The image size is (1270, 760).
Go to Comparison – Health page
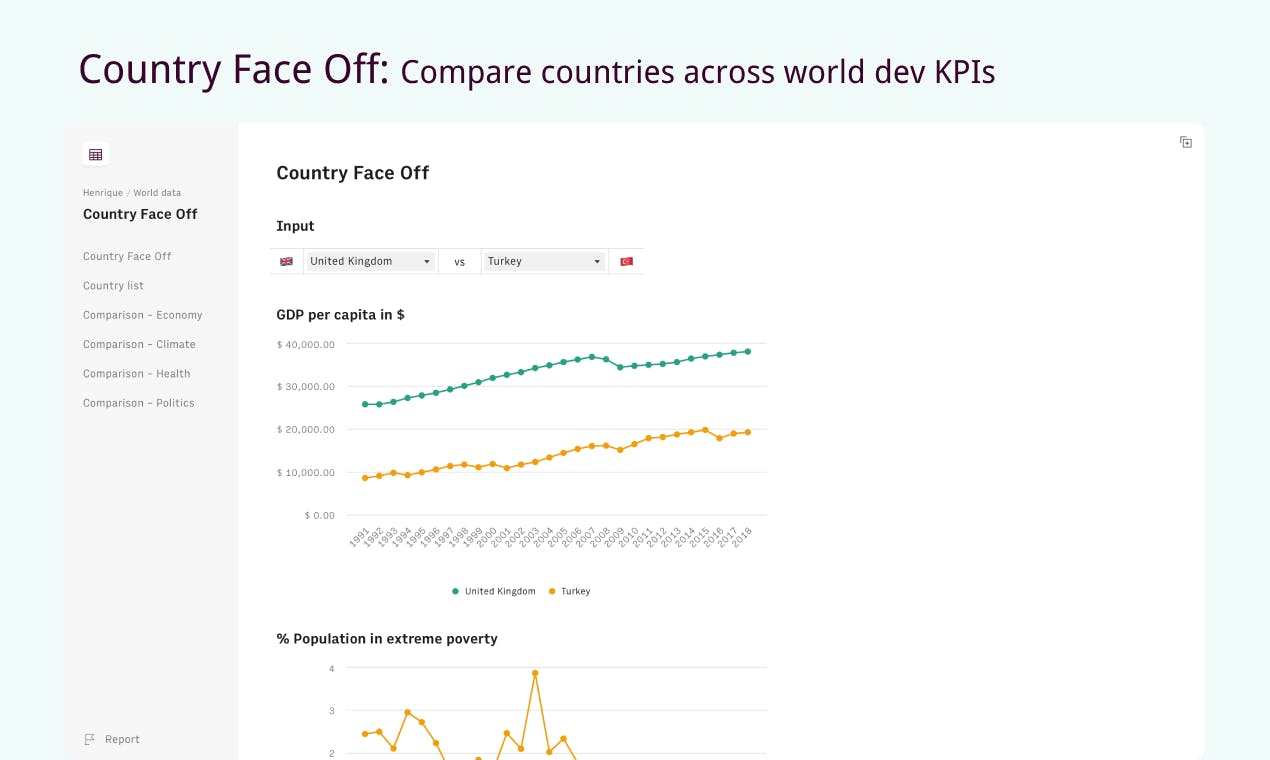(x=136, y=374)
